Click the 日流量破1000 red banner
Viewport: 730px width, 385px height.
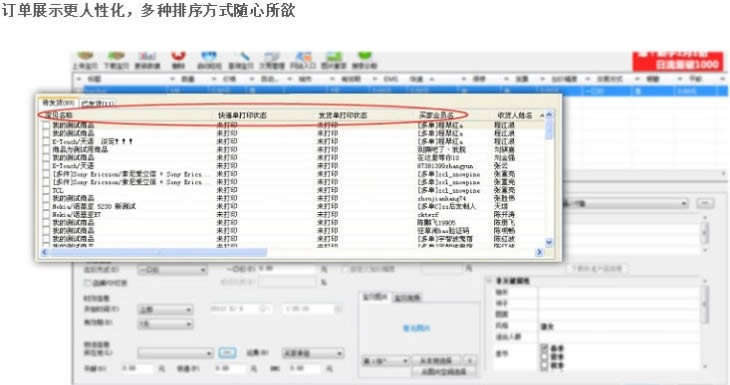(x=678, y=61)
